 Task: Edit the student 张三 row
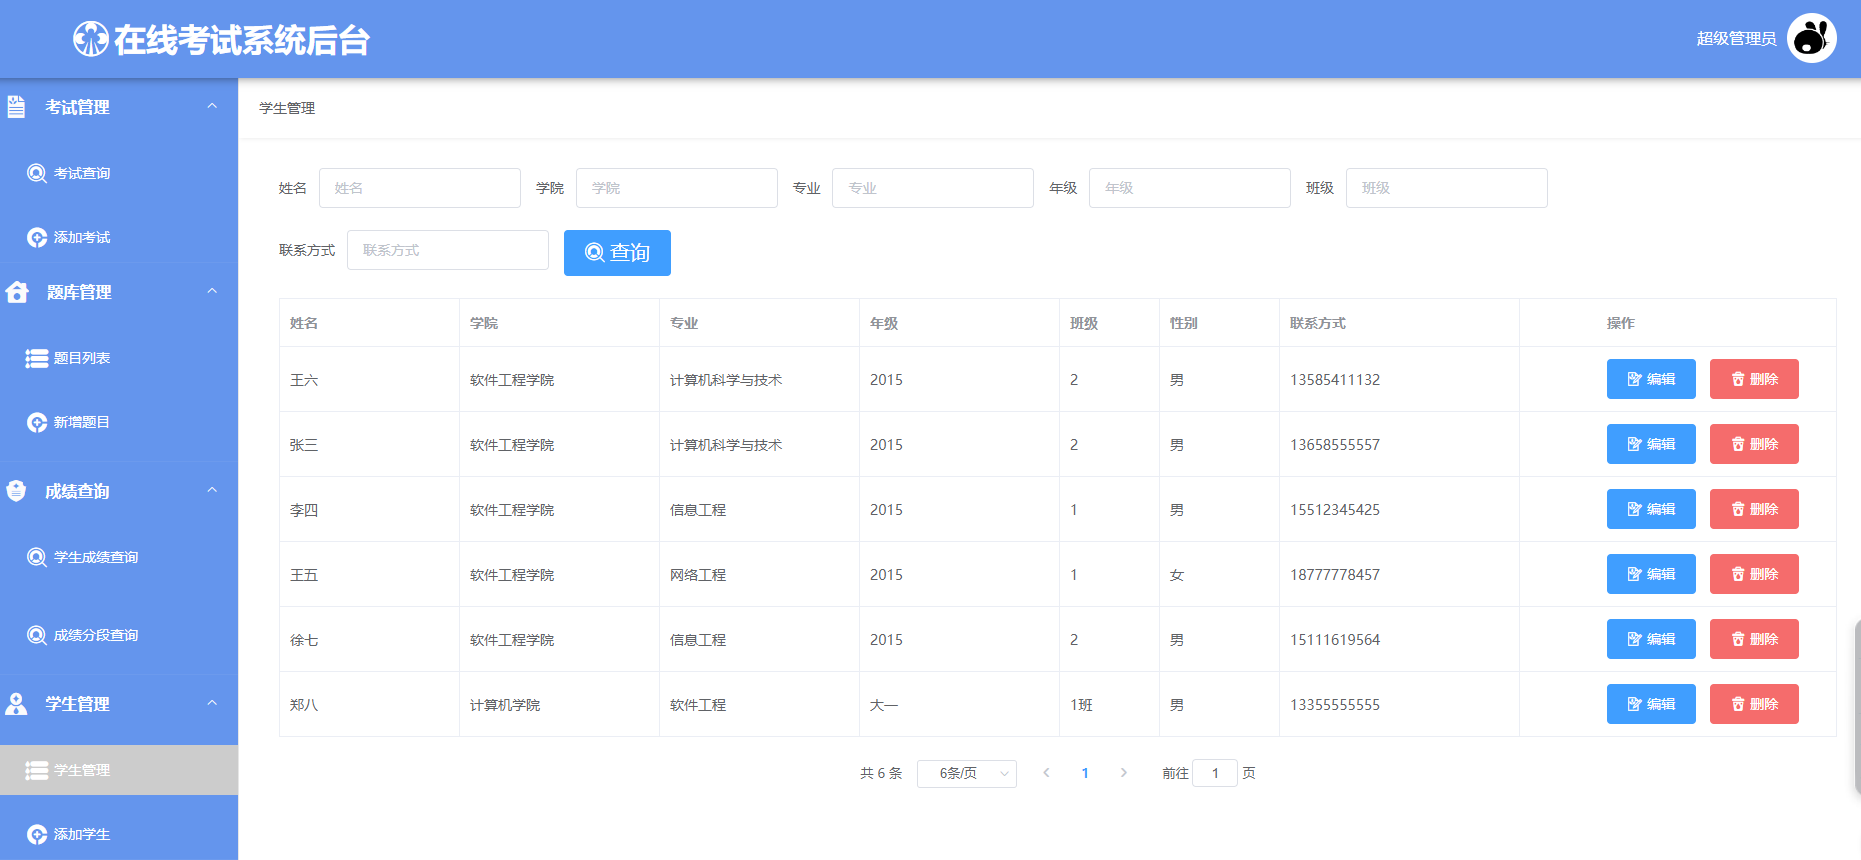click(x=1651, y=444)
